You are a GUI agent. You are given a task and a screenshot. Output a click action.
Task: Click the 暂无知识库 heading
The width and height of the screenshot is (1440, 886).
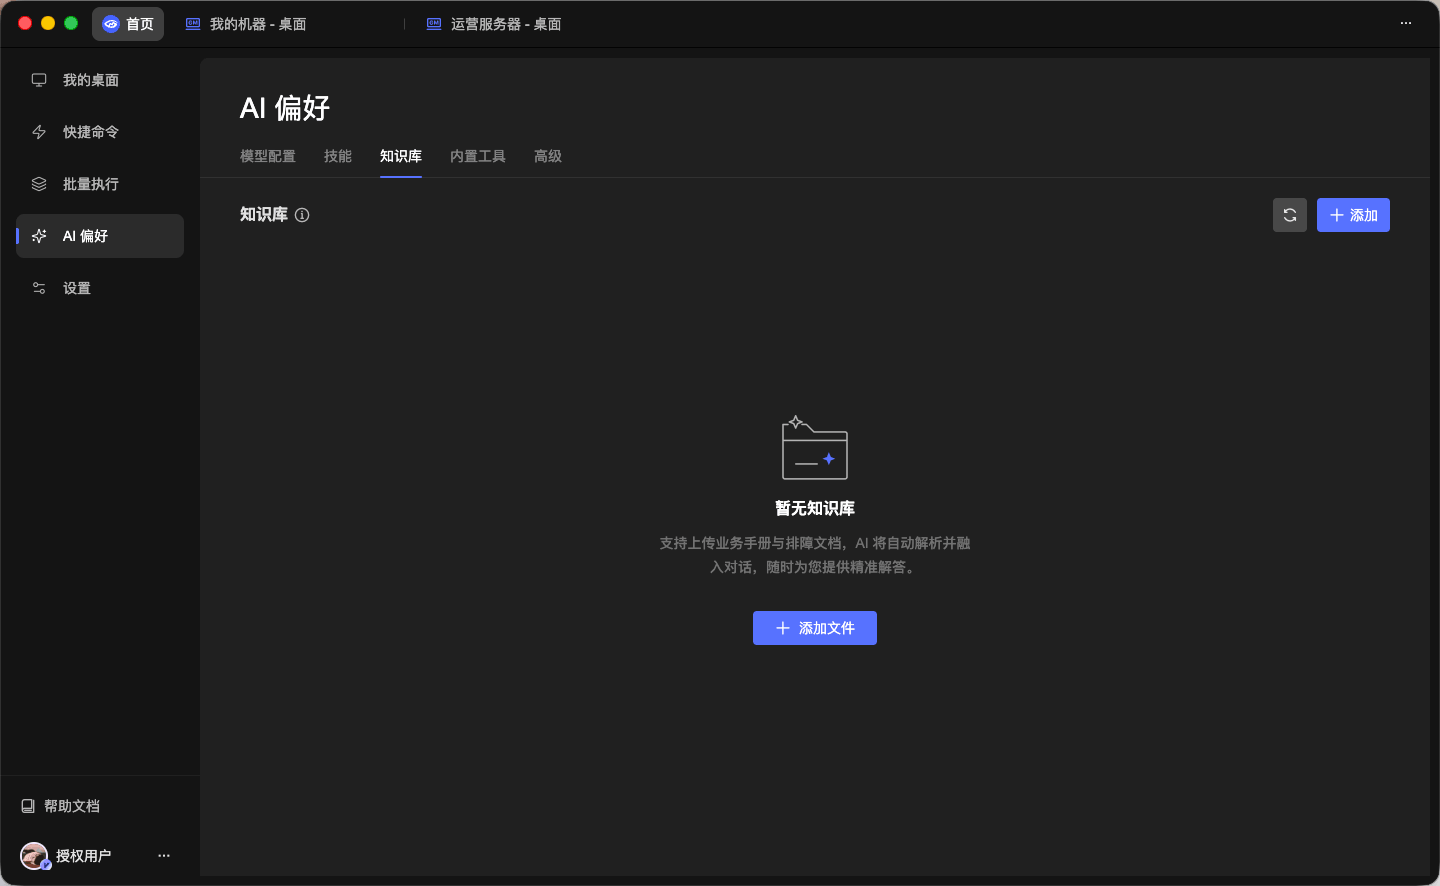tap(815, 508)
